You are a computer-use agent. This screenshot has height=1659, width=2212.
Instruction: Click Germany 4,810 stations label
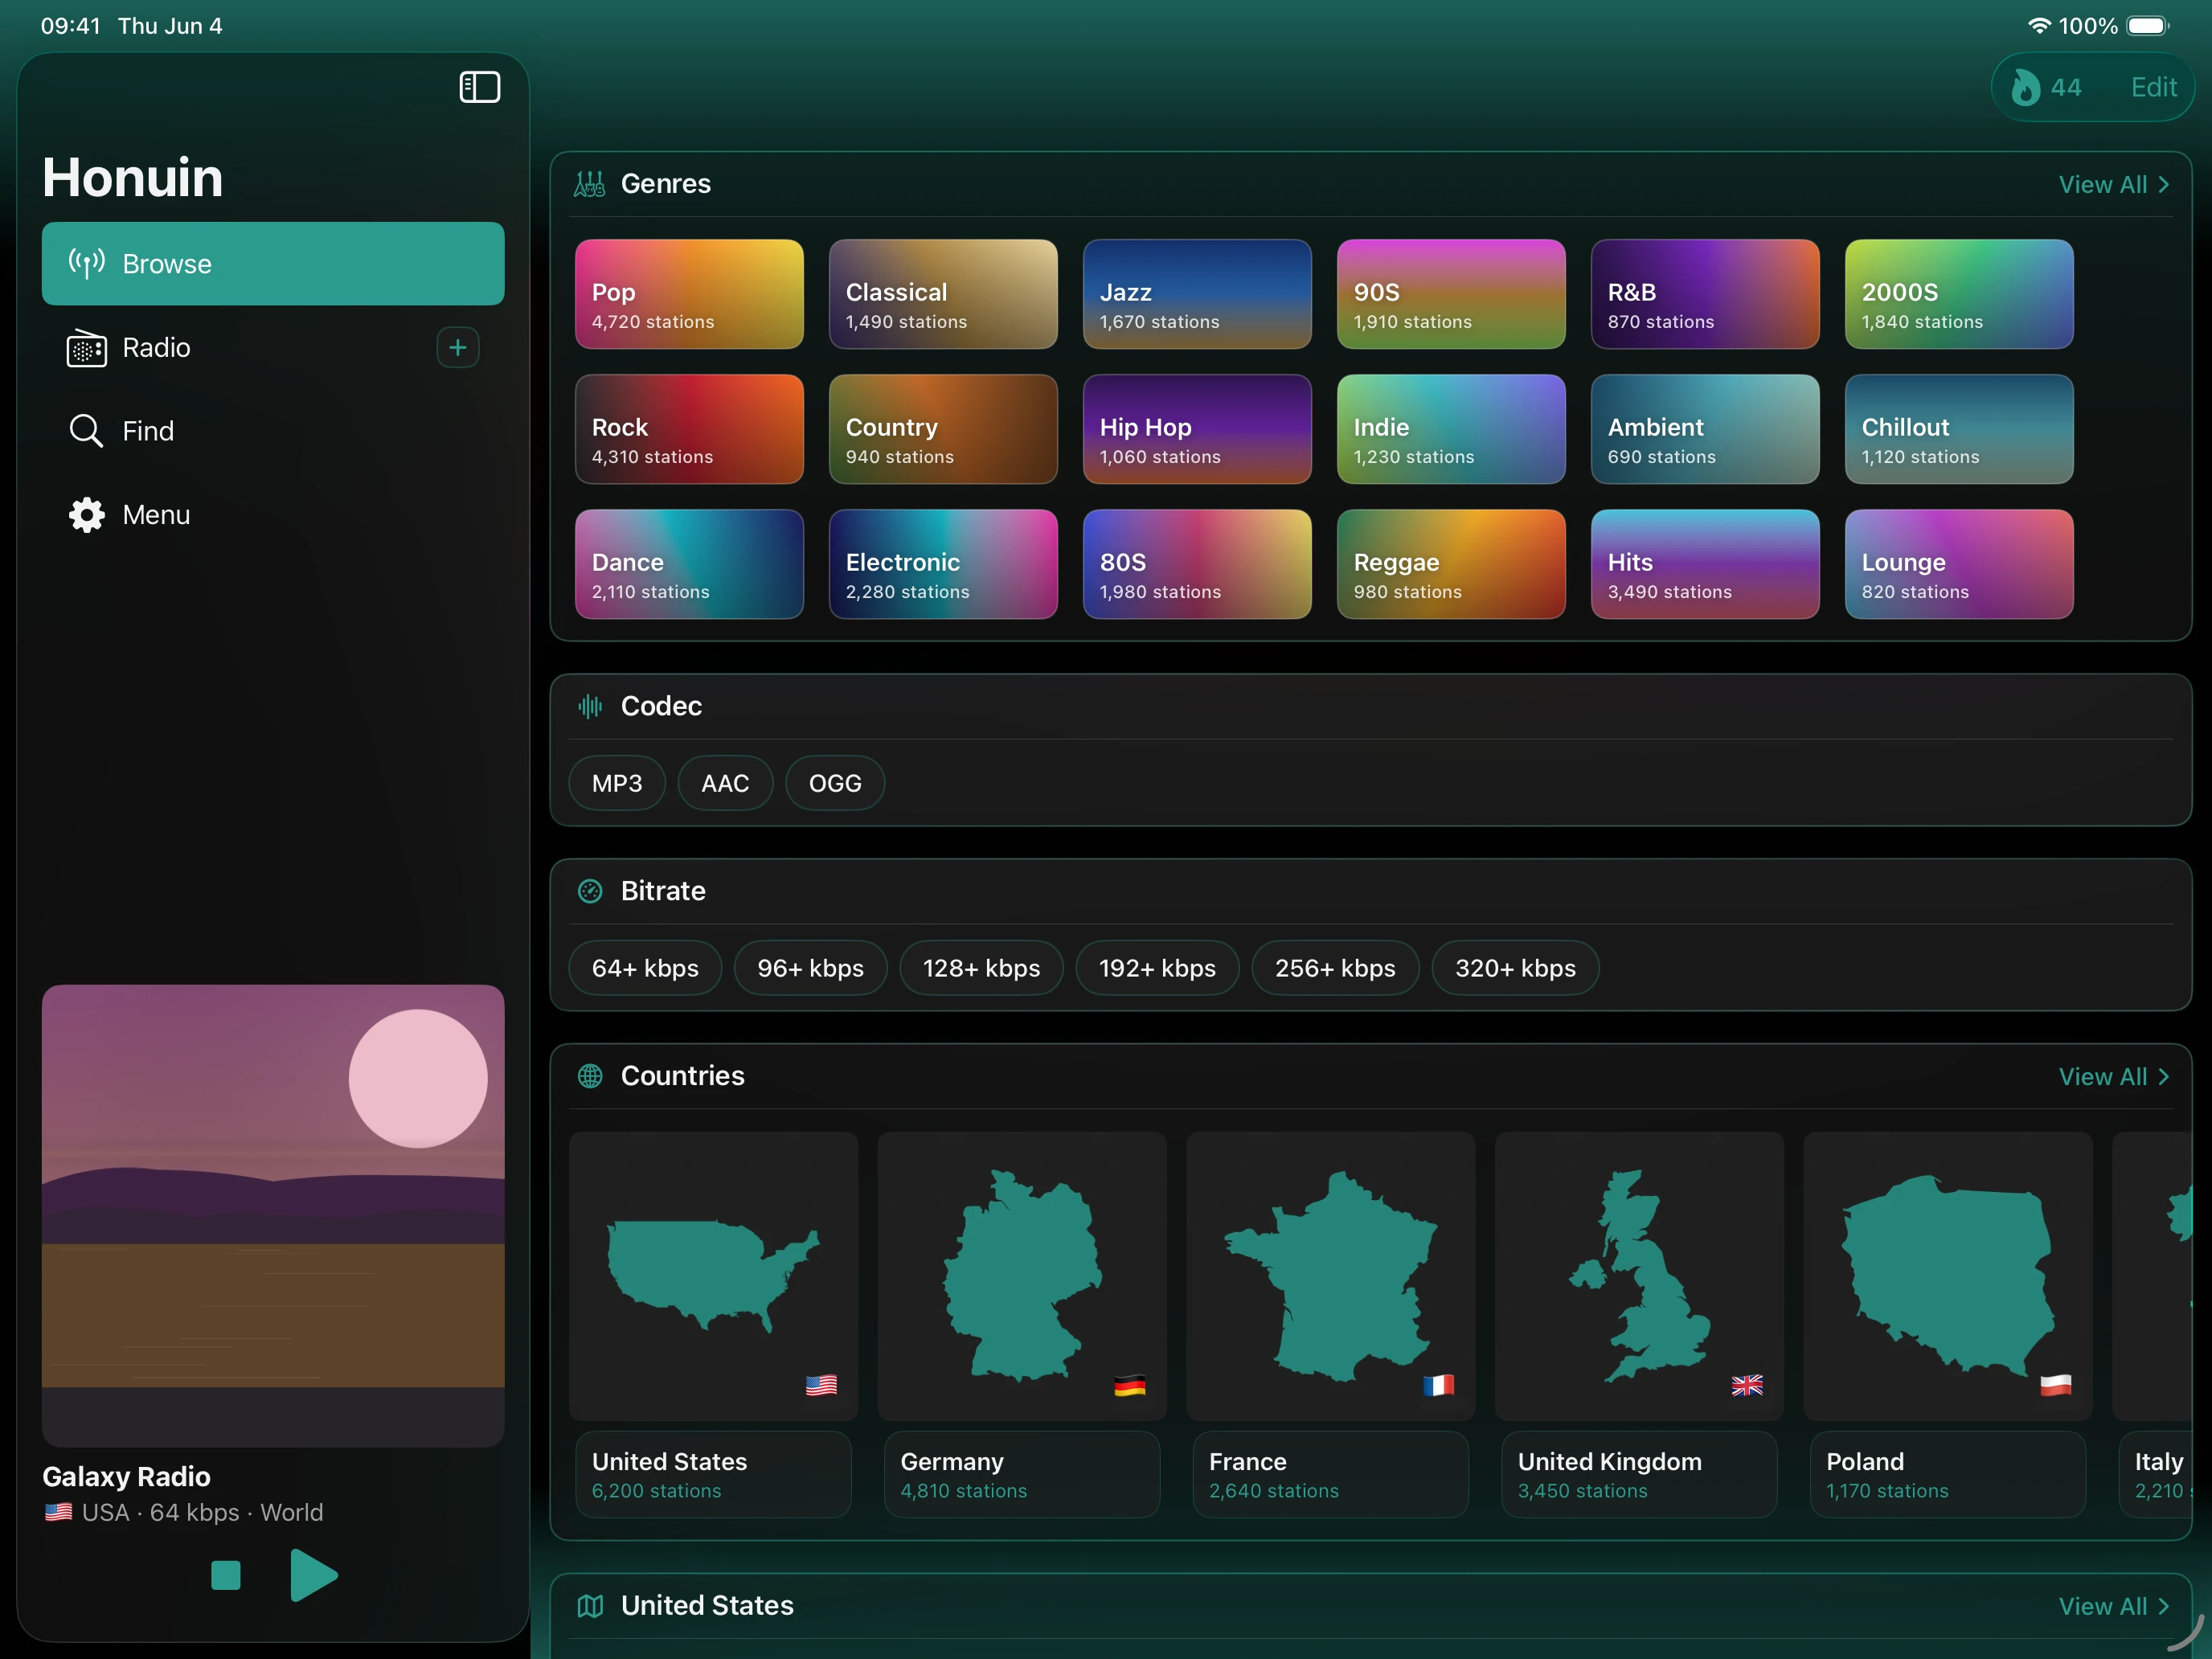1022,1475
